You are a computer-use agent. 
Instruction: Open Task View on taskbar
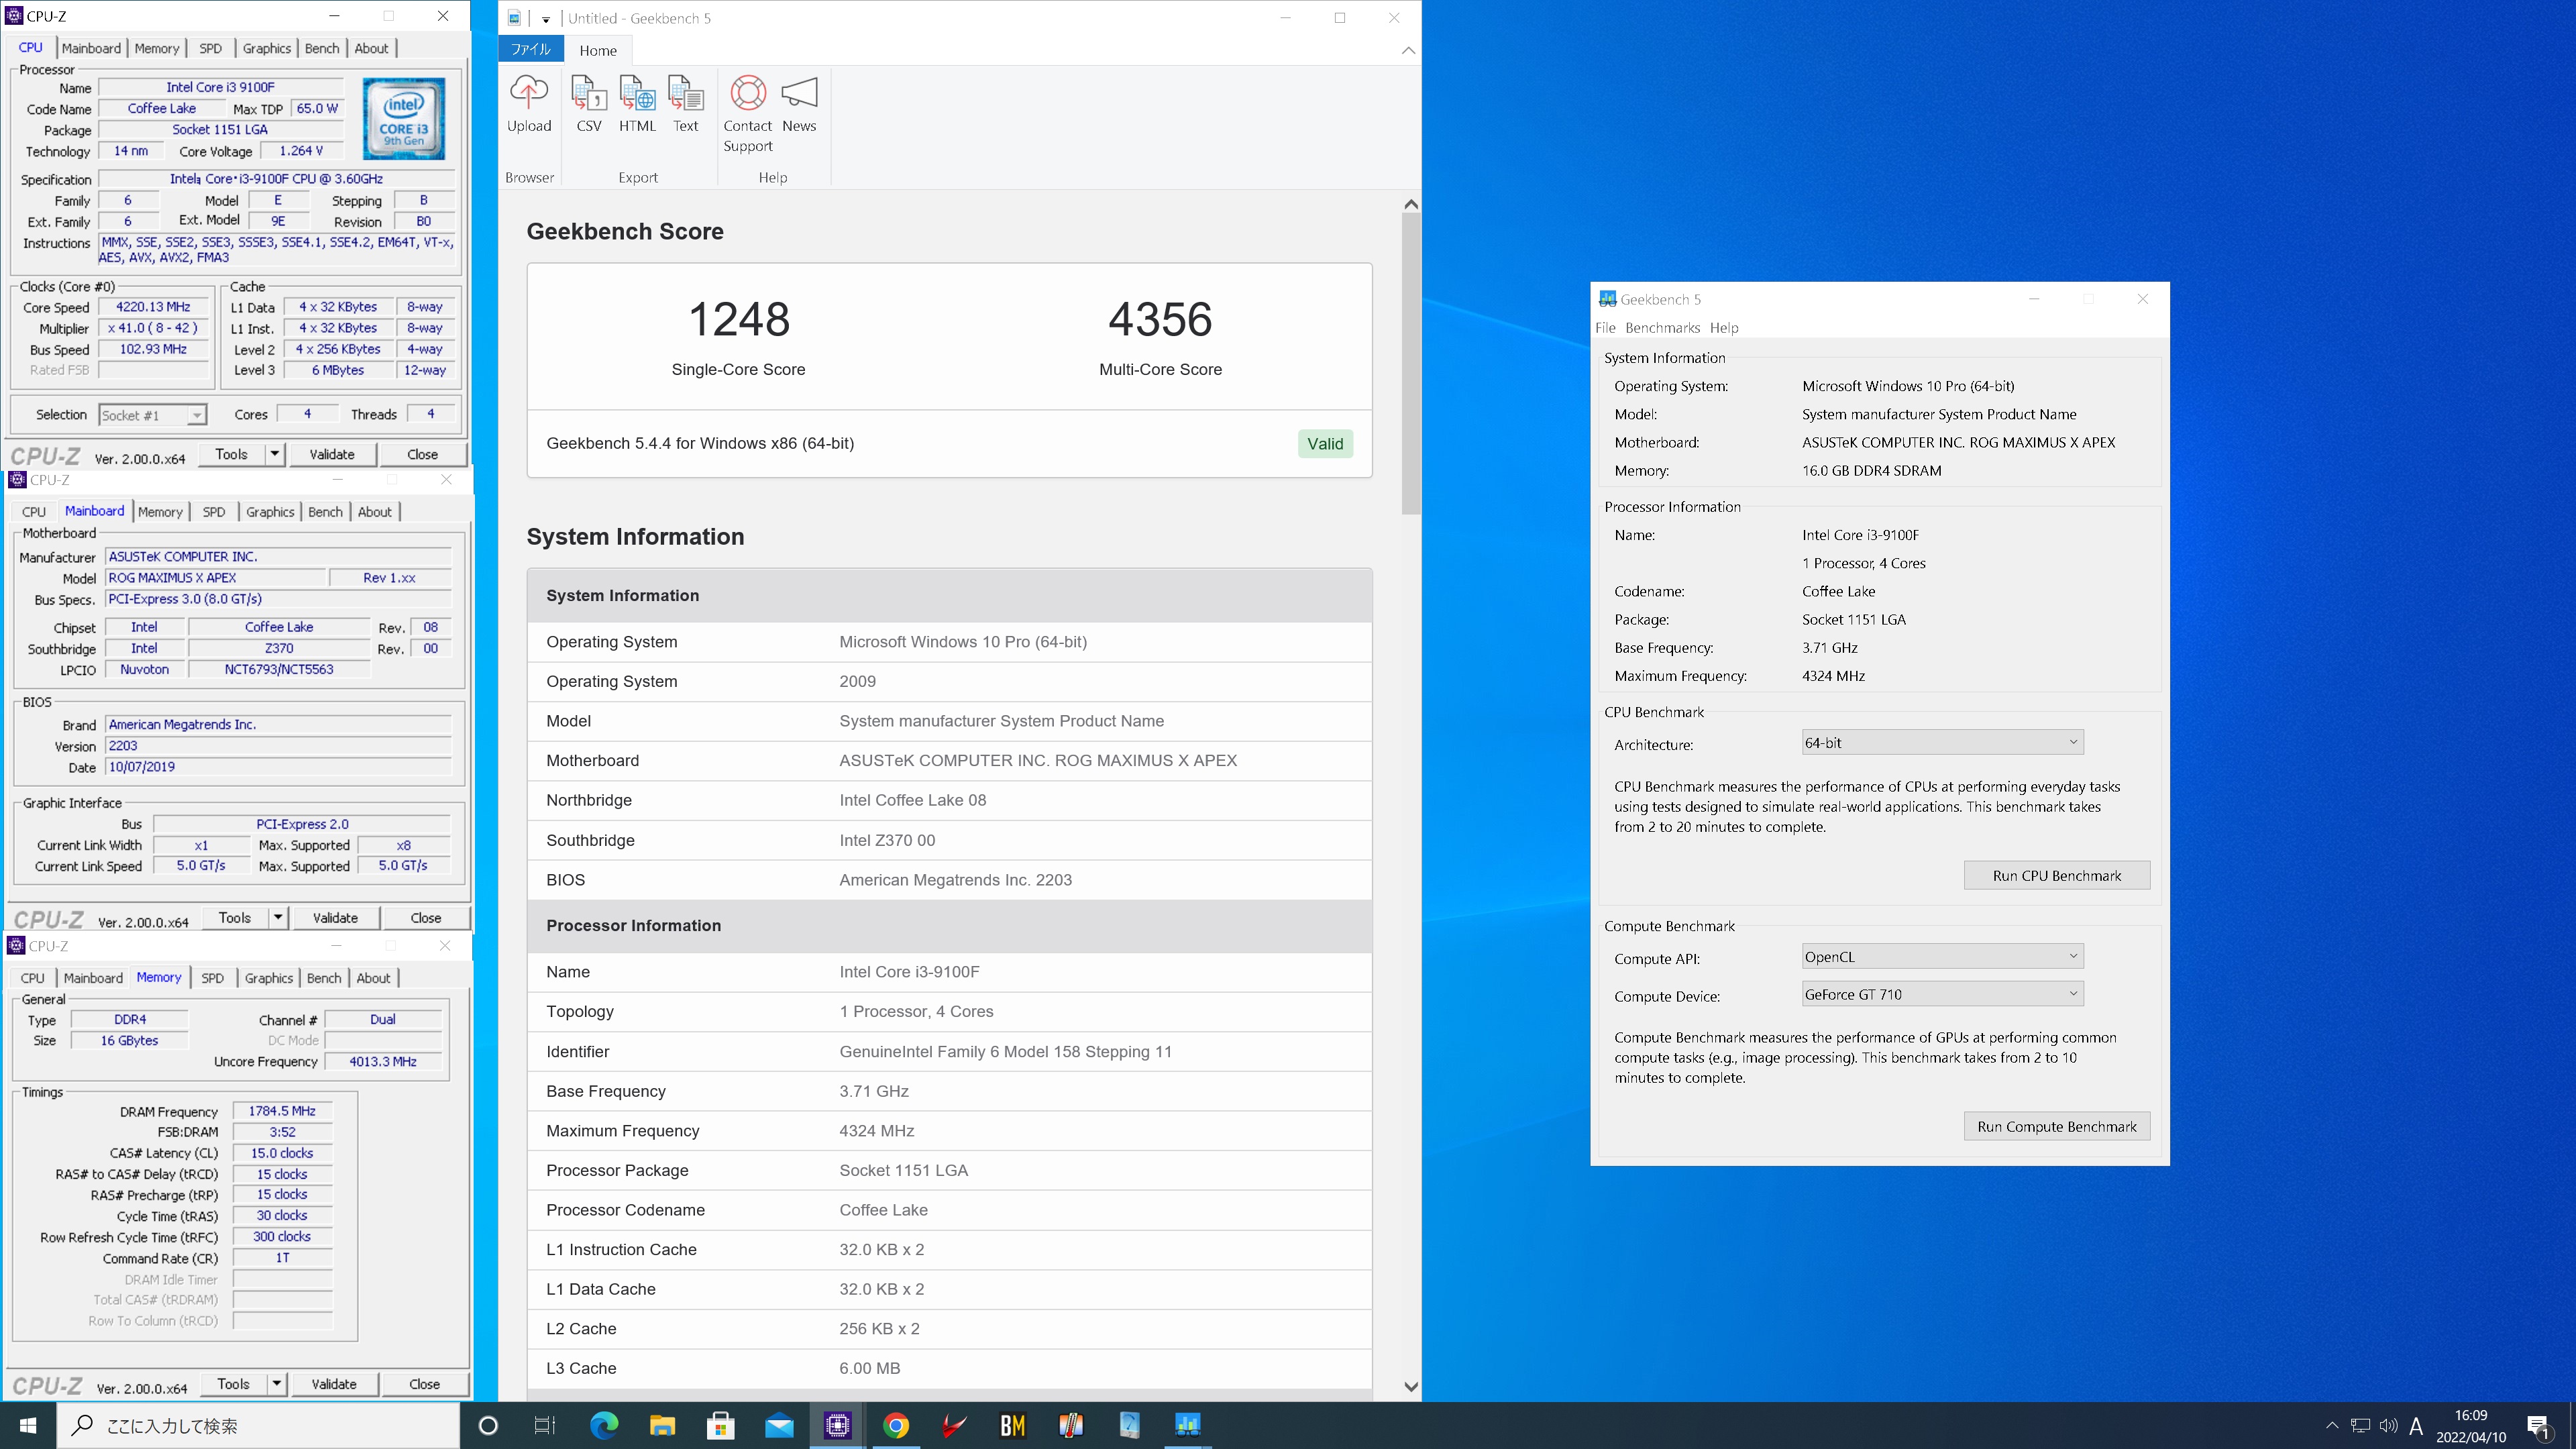(545, 1425)
